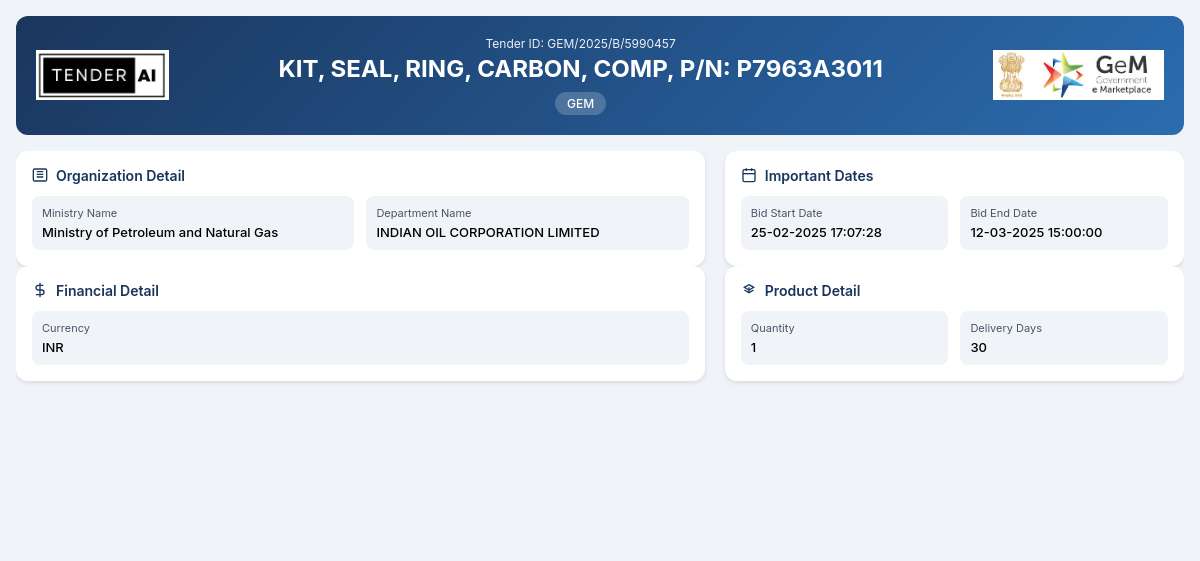This screenshot has width=1200, height=561.
Task: Click the Important Dates heading
Action: click(819, 176)
